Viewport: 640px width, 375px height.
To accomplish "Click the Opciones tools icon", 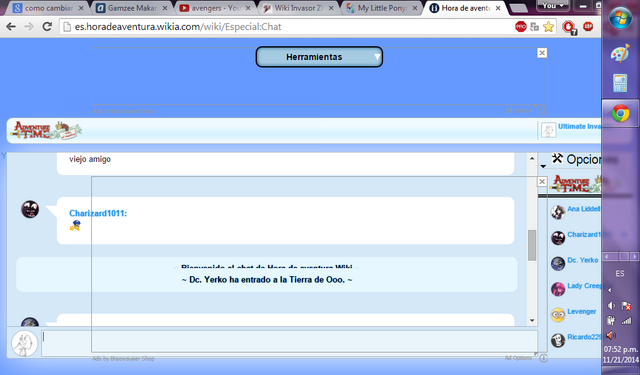I will [x=557, y=158].
